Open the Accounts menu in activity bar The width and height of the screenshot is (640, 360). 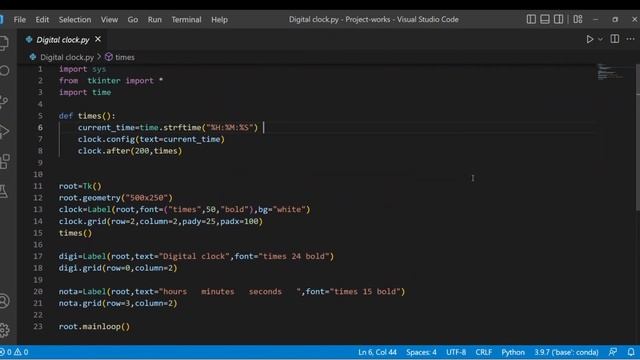tap(4, 301)
